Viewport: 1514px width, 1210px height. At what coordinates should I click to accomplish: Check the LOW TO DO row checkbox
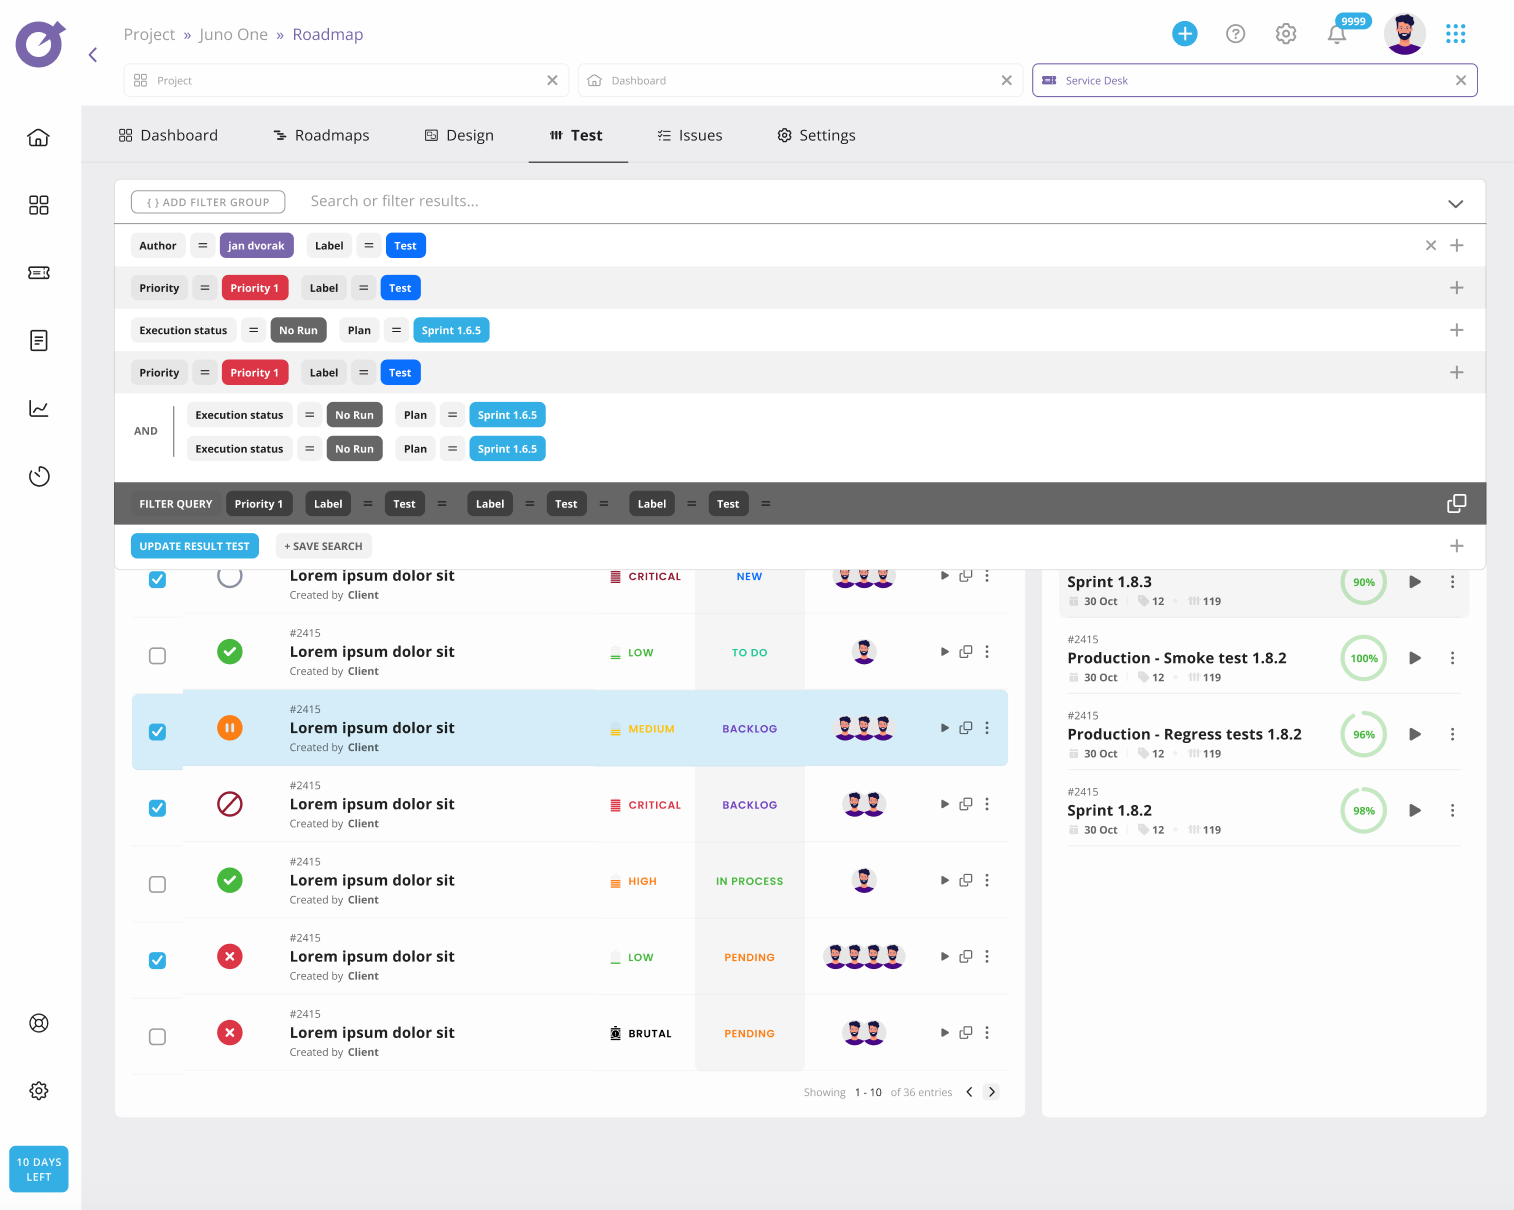pyautogui.click(x=157, y=656)
